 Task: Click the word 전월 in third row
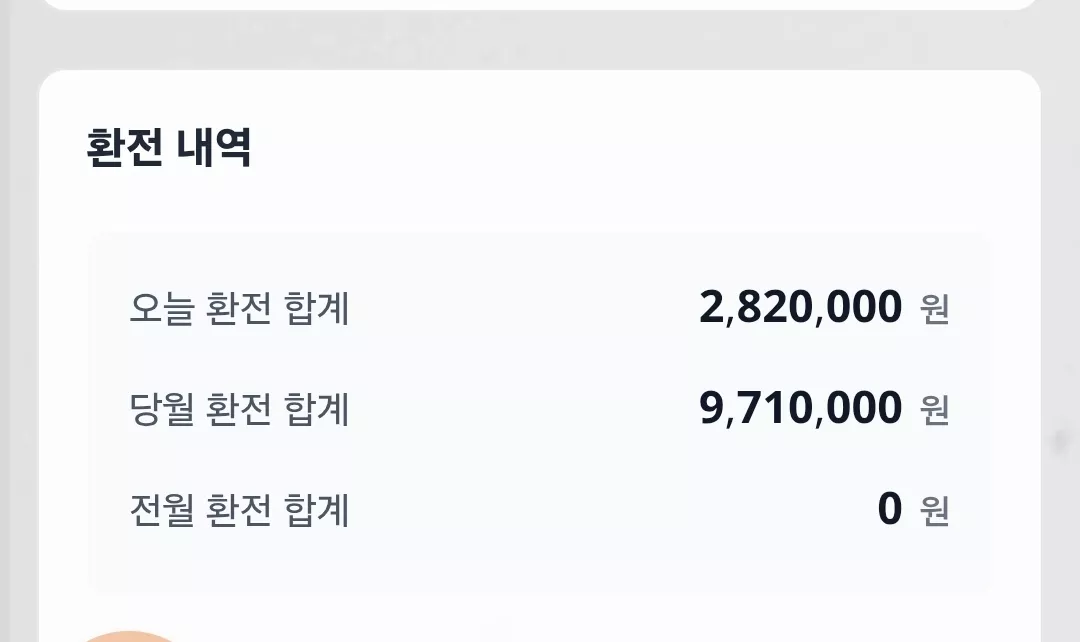pos(162,510)
